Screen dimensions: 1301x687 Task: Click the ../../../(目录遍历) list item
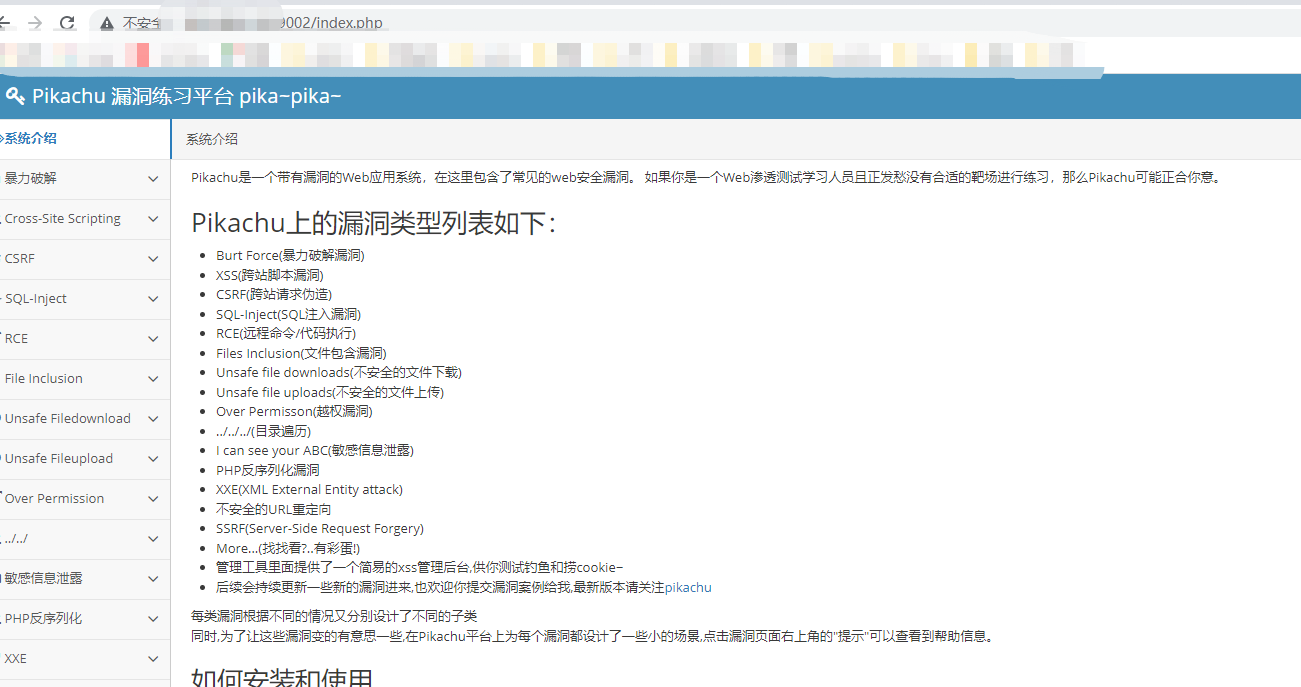tap(264, 431)
